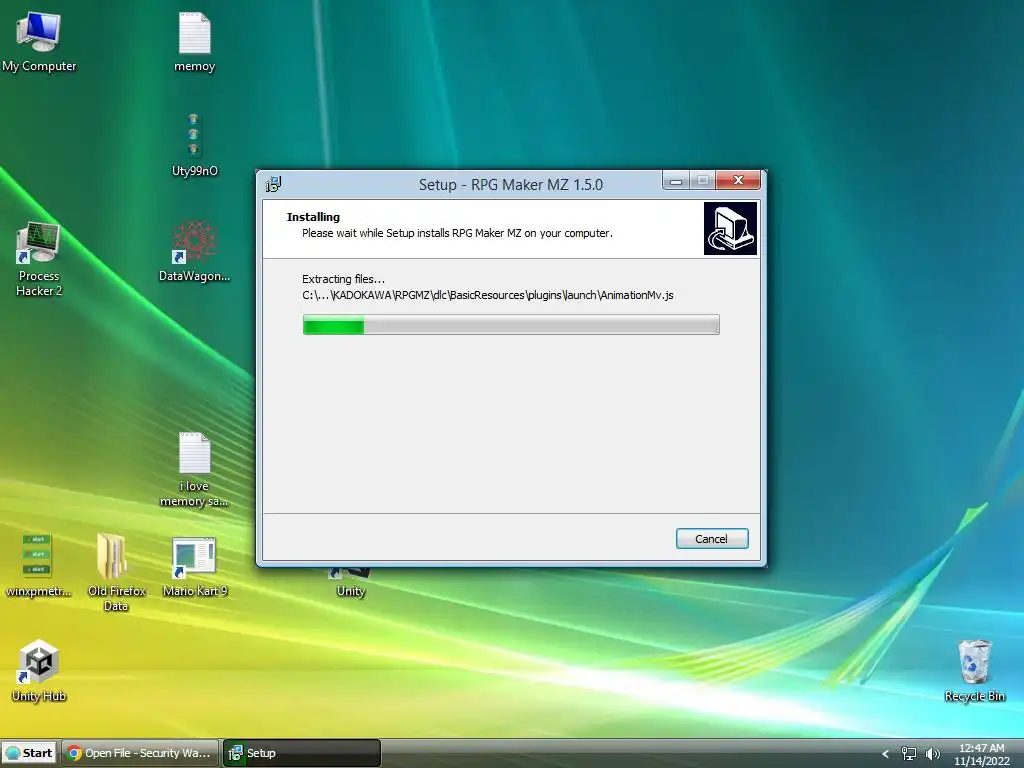Open the volume speaker tray icon

(933, 754)
